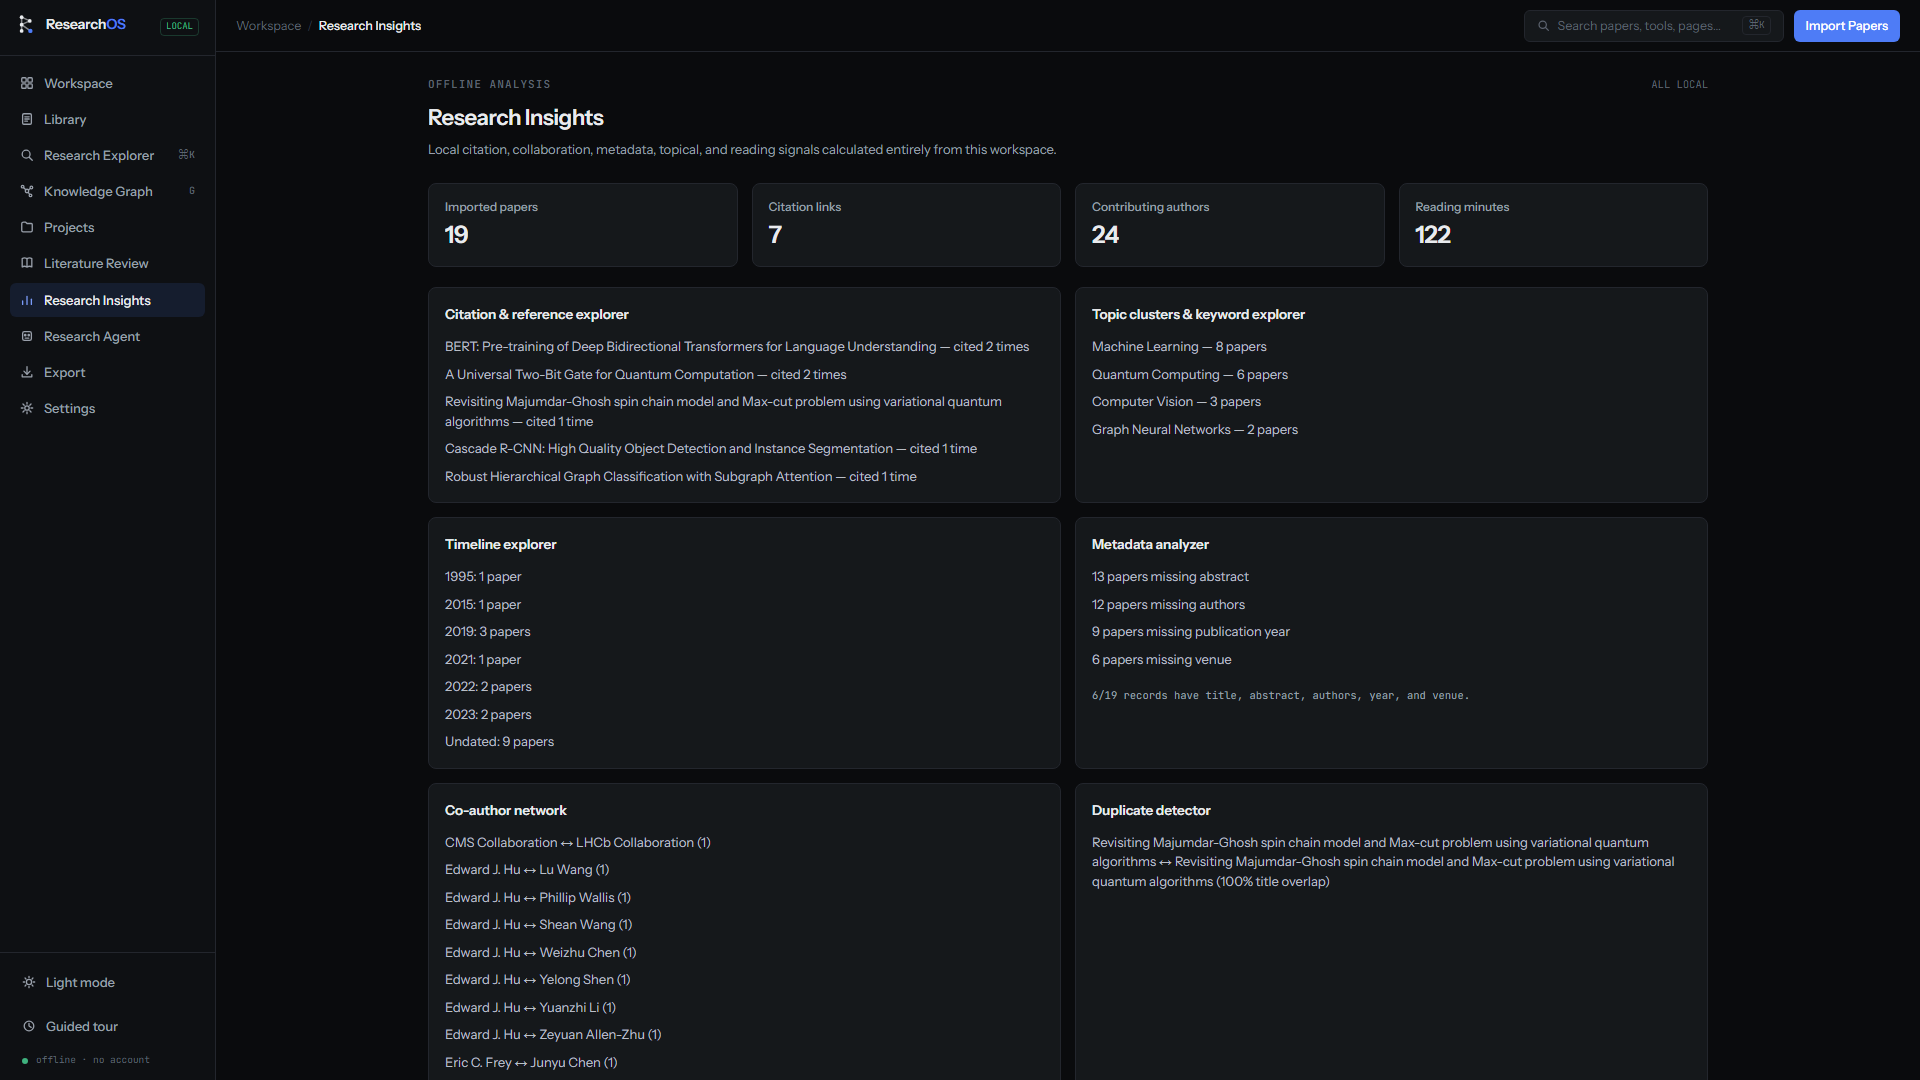Screen dimensions: 1920x1080
Task: Click the search magnifier icon in top bar
Action: point(1543,26)
